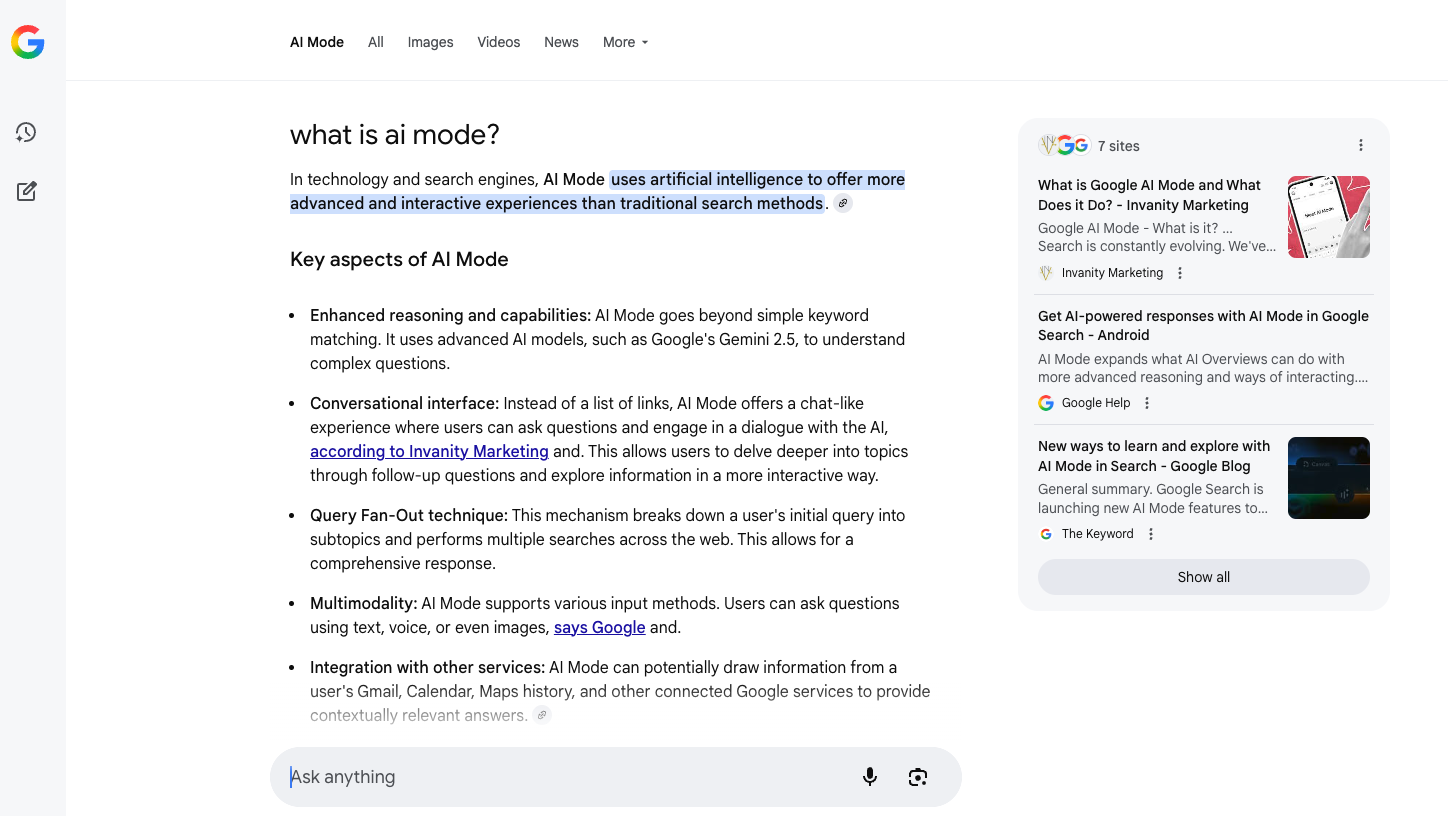Open 'New ways to learn and explore with AI Mode' result
This screenshot has width=1448, height=816.
point(1154,456)
